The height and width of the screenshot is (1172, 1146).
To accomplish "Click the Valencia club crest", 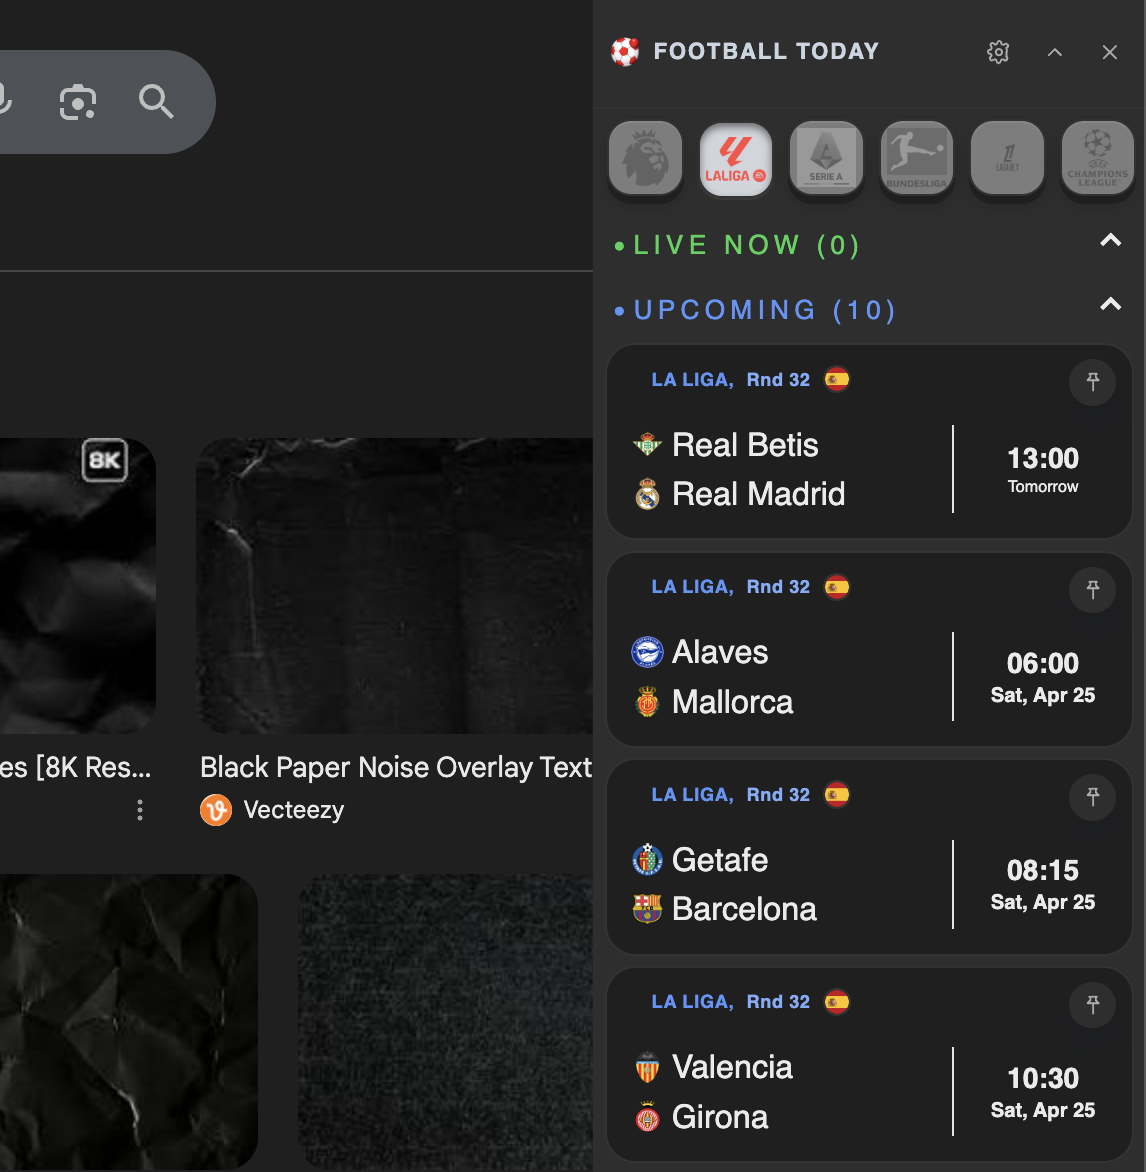I will [647, 1067].
